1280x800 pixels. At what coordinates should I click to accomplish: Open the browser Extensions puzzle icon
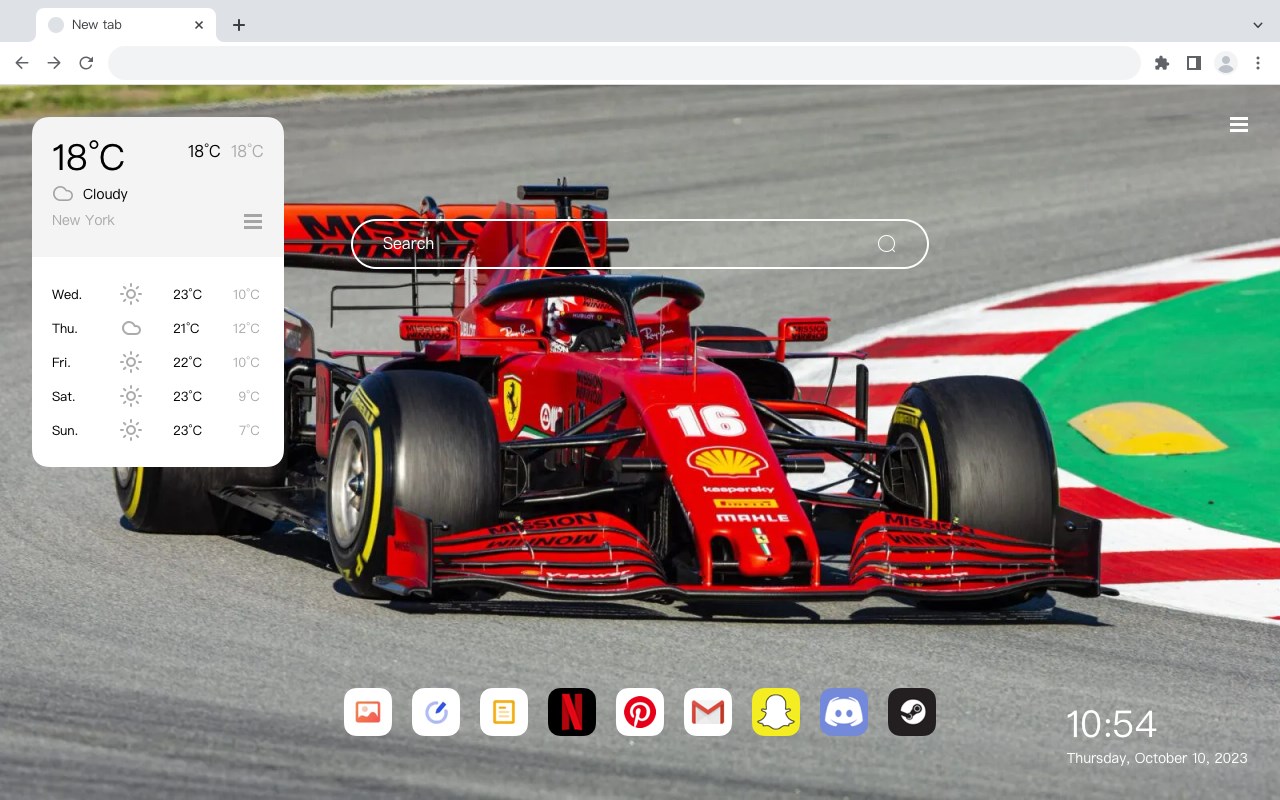(1161, 63)
